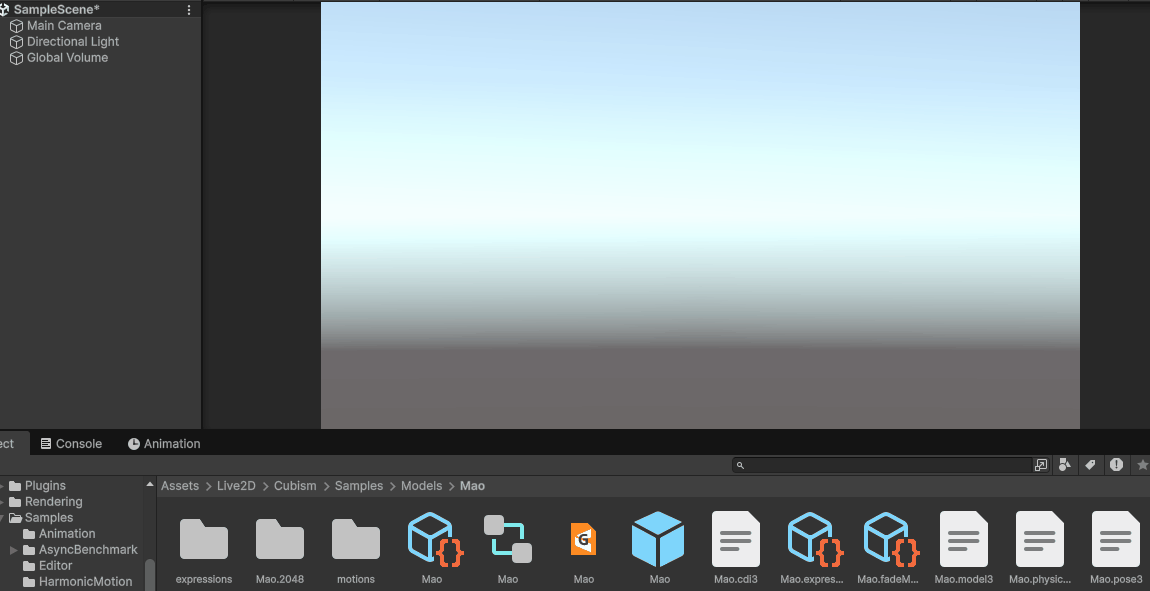Viewport: 1150px width, 591px height.
Task: Select the Mao.fadeM... asset
Action: point(887,540)
